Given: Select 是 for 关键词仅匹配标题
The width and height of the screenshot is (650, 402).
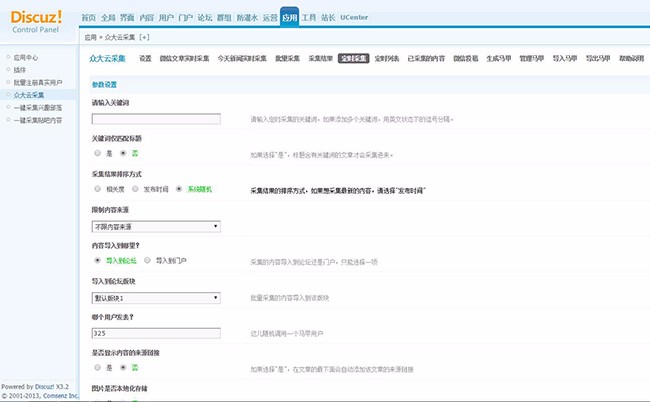Looking at the screenshot, I should (x=97, y=153).
